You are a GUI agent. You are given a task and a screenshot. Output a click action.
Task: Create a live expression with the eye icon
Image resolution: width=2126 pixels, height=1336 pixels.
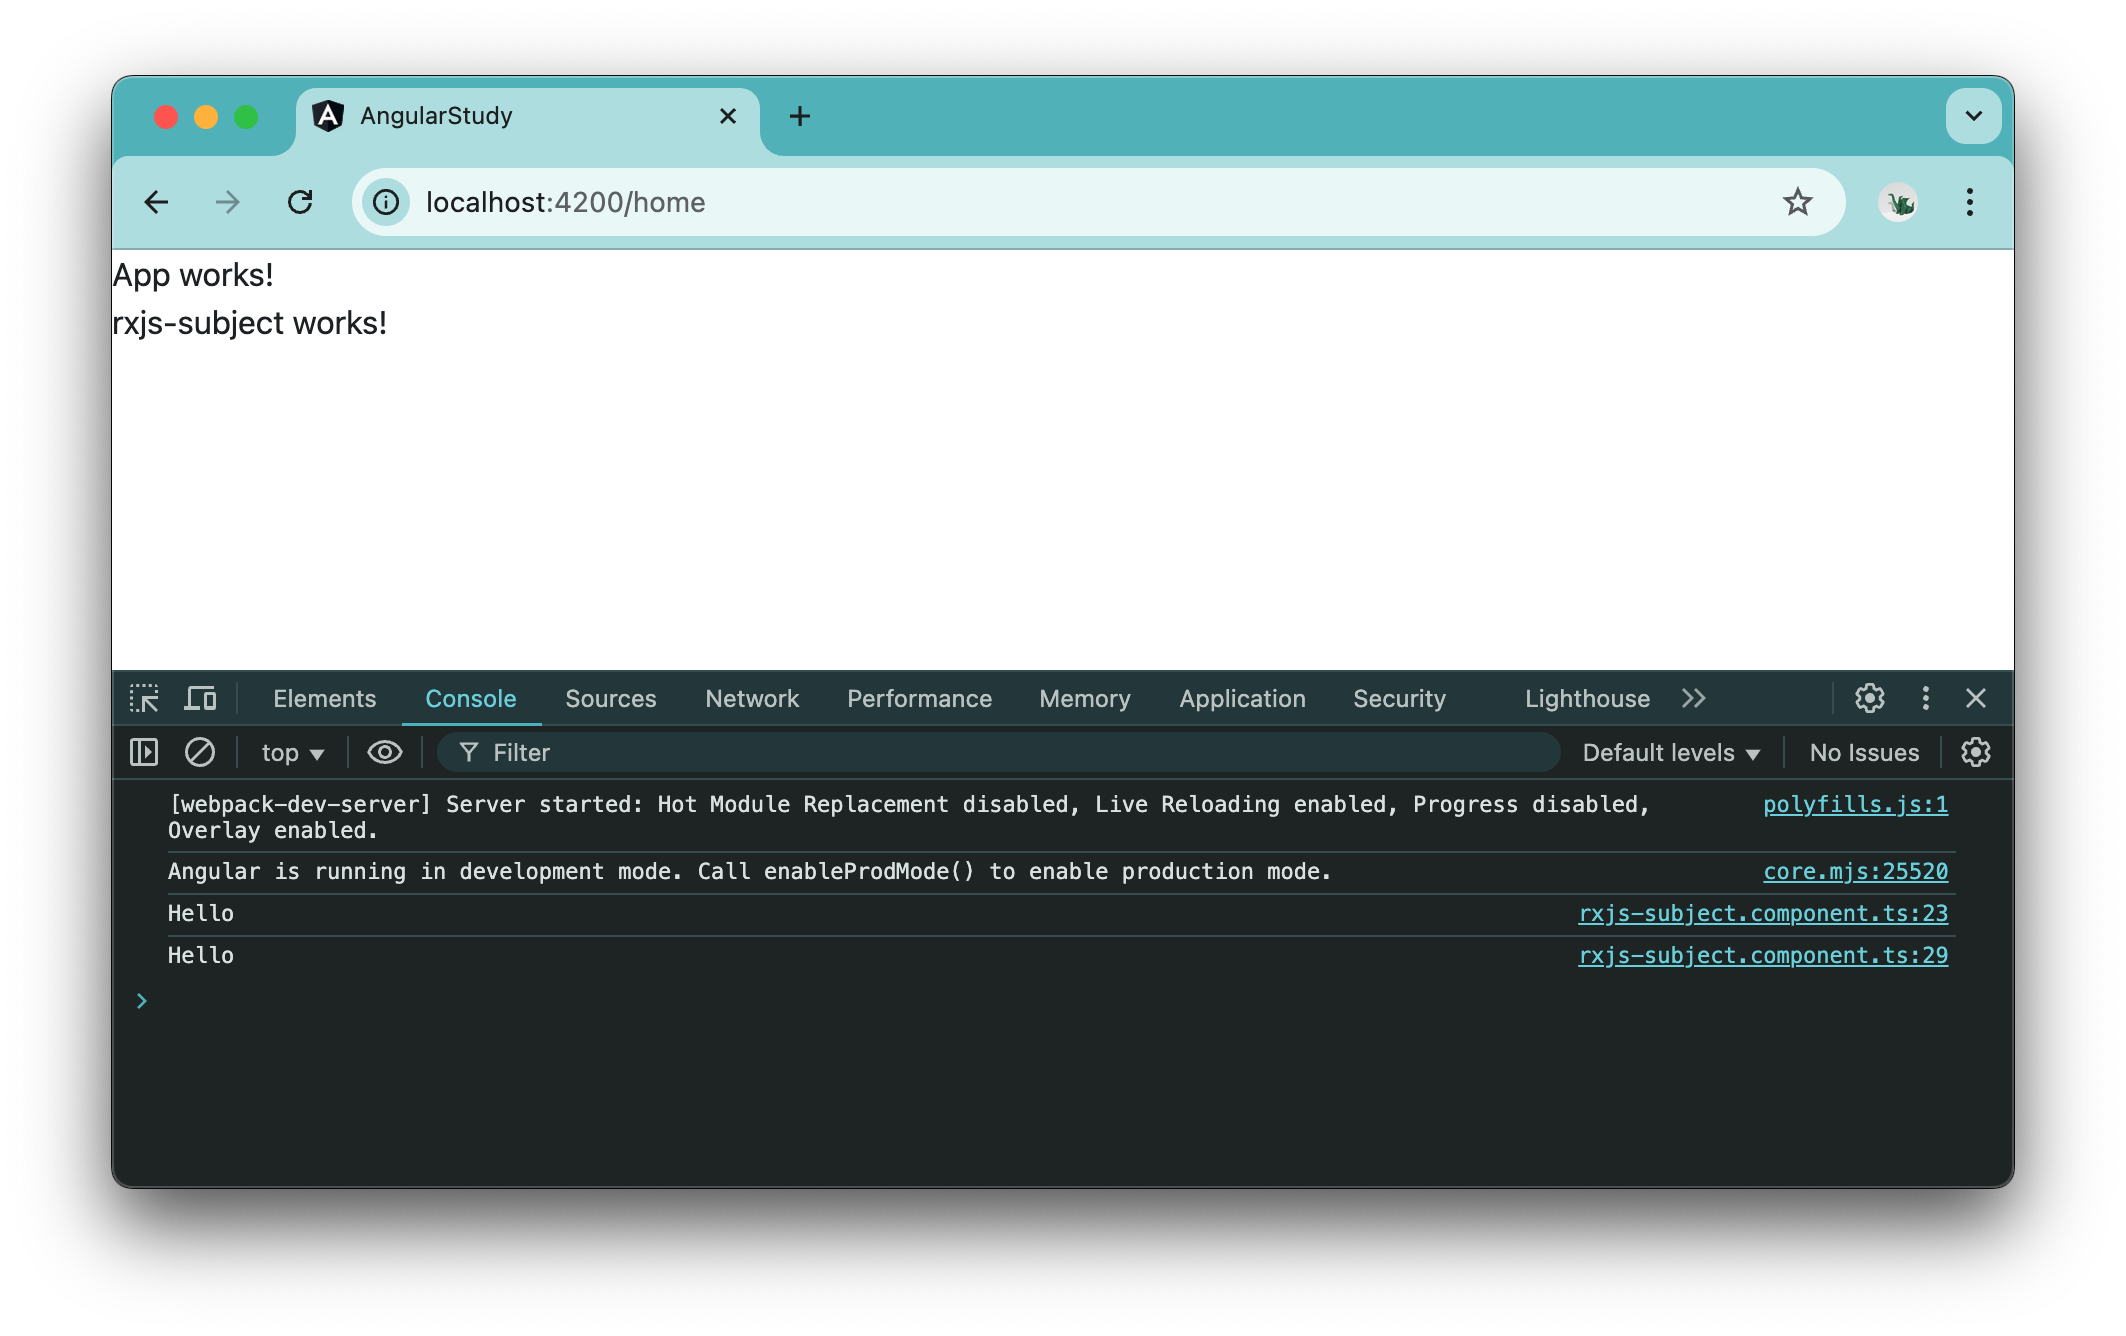pyautogui.click(x=384, y=752)
